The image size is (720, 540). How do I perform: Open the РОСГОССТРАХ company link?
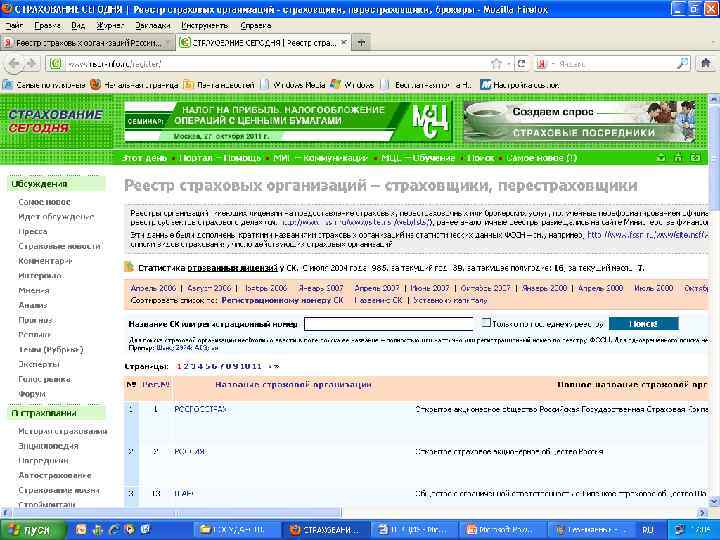(200, 409)
